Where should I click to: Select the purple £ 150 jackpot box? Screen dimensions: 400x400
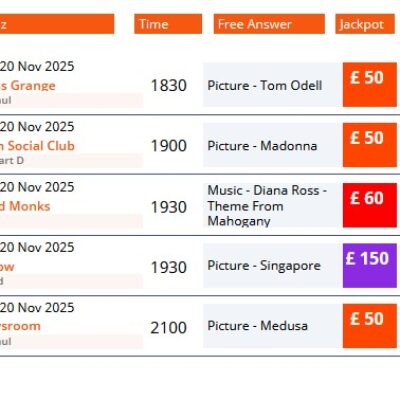[x=370, y=266]
